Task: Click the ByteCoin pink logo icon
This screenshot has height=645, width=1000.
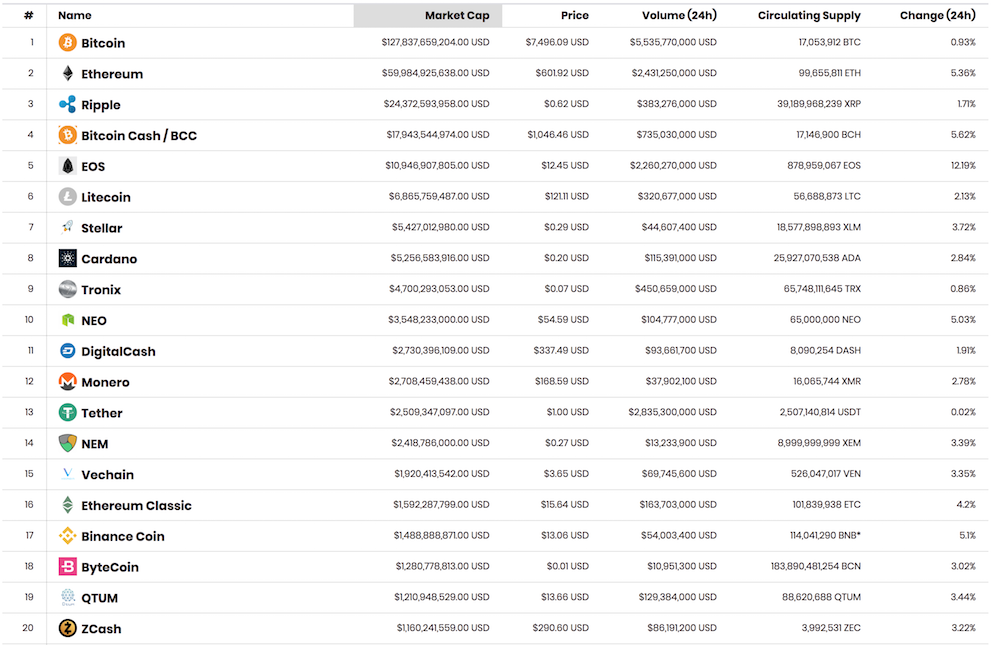Action: pos(68,566)
